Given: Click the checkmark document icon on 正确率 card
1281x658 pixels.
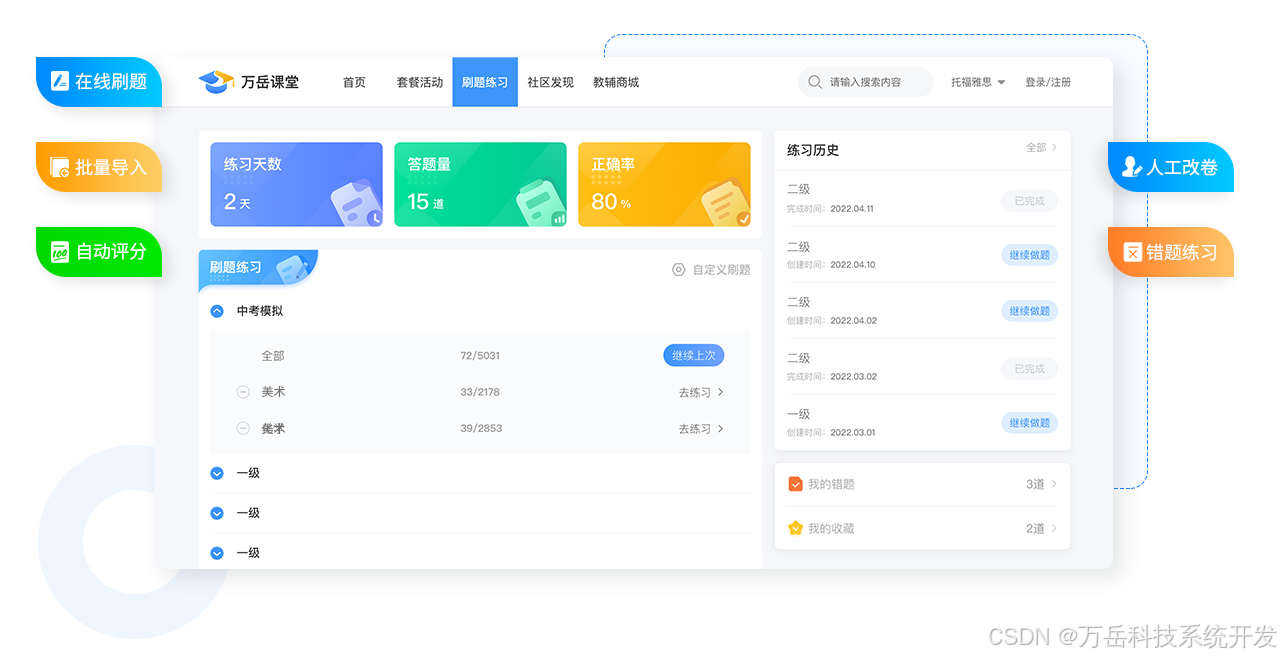Looking at the screenshot, I should [x=725, y=203].
